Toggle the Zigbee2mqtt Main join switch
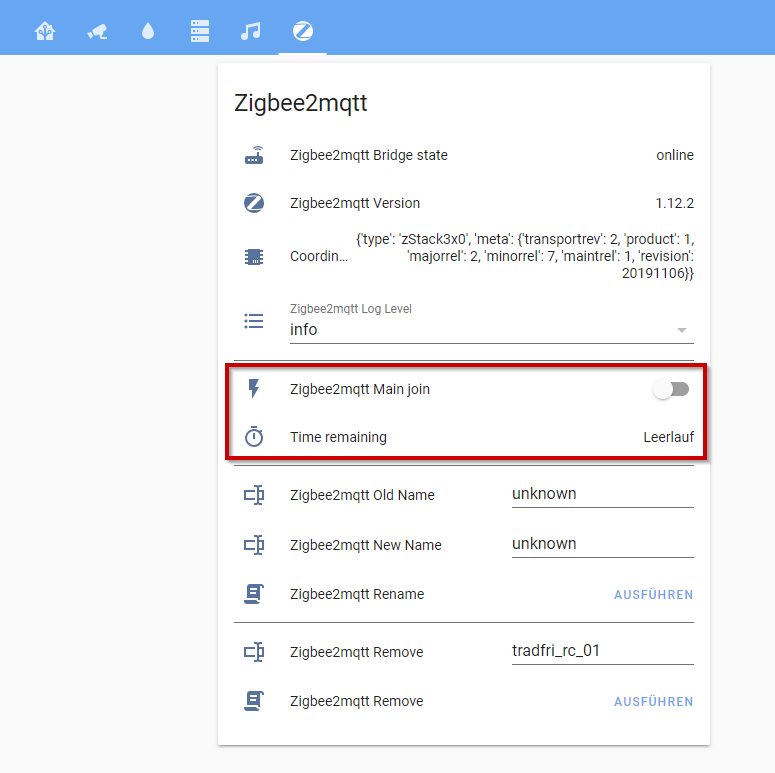Screen dimensions: 775x773 [671, 389]
